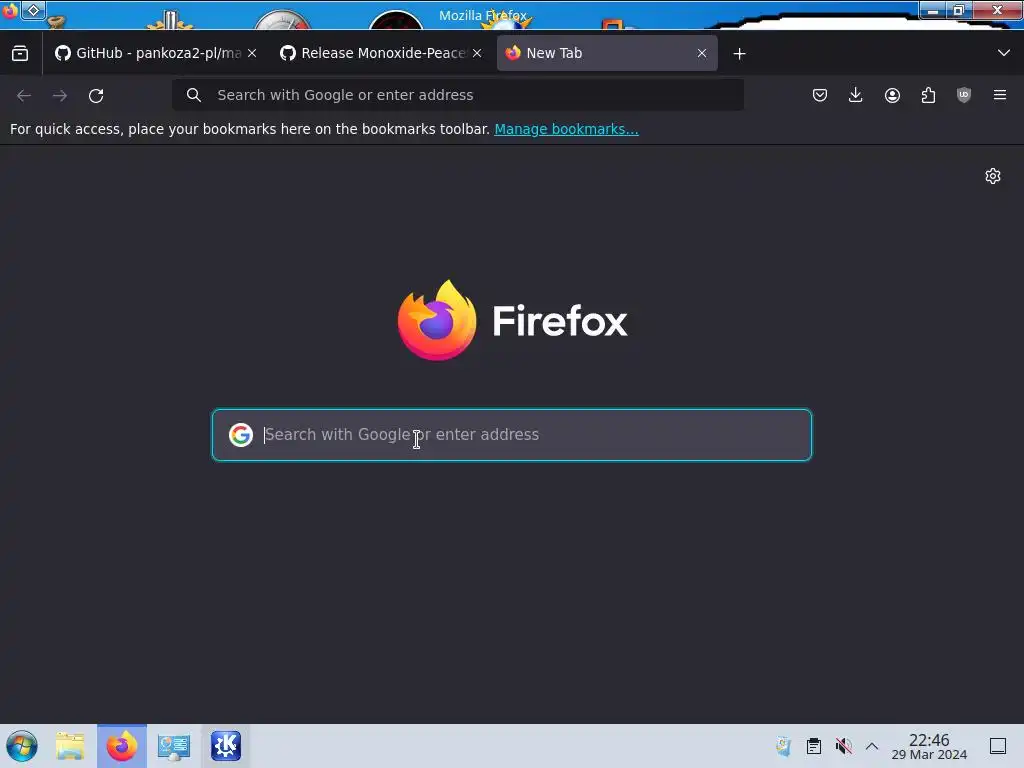Personalize new tab with gear icon
The height and width of the screenshot is (768, 1024).
993,176
